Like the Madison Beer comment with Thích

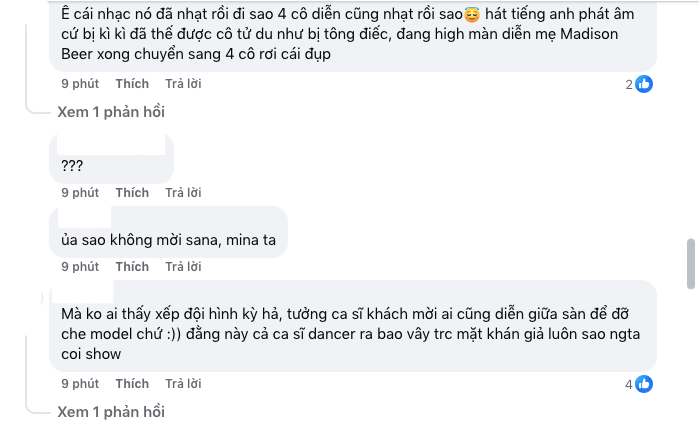[x=132, y=84]
